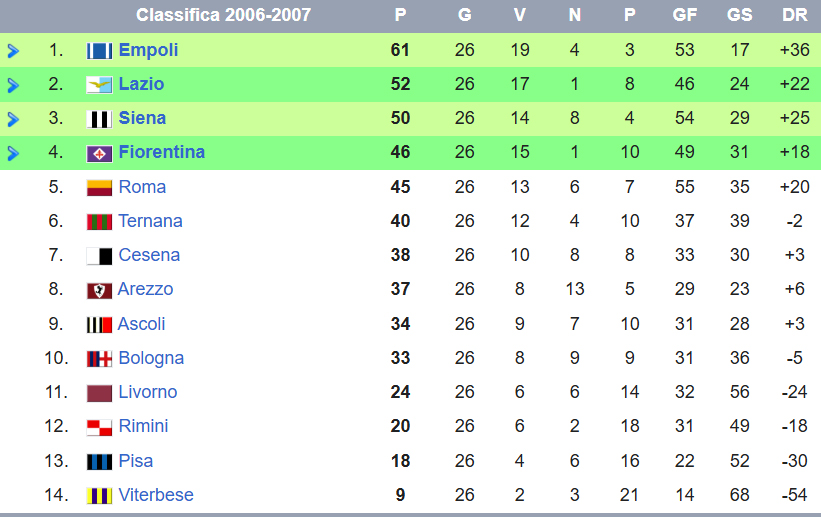The width and height of the screenshot is (821, 517).
Task: Click the Viterbese yellow-blue flag icon
Action: point(99,496)
